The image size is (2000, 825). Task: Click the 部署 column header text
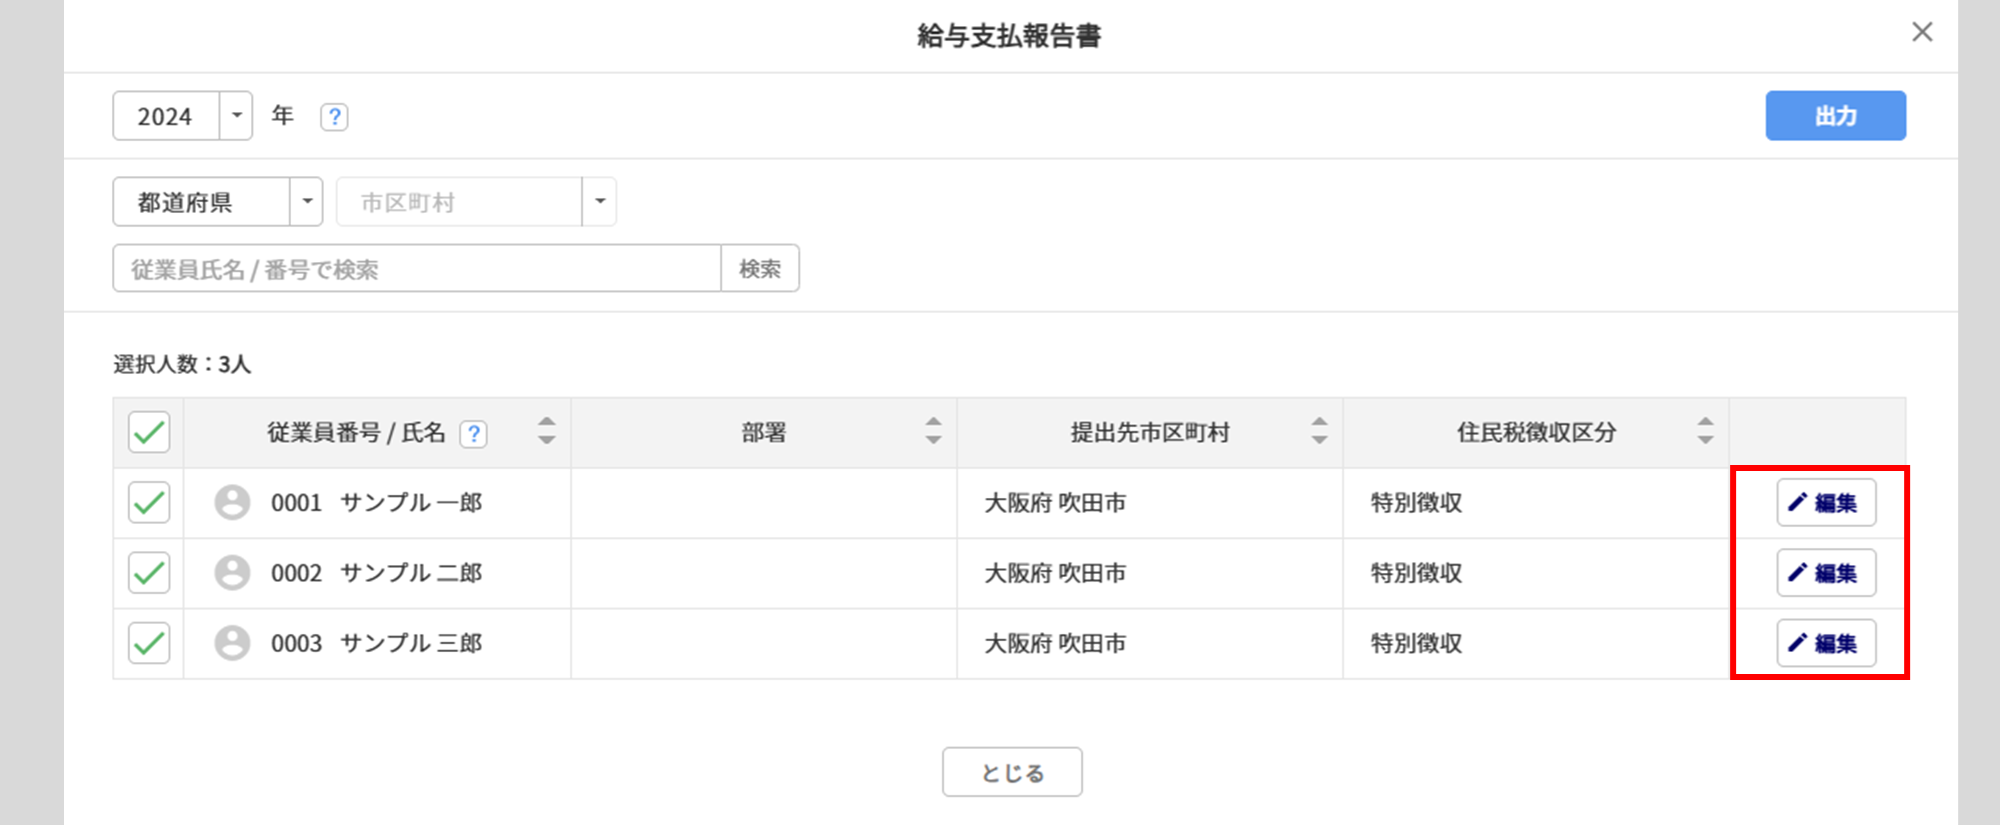coord(764,433)
